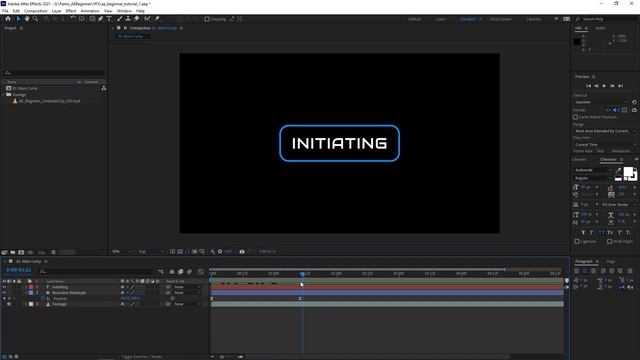Select the Rectangle shape tool
This screenshot has height=360, width=640.
92,19
